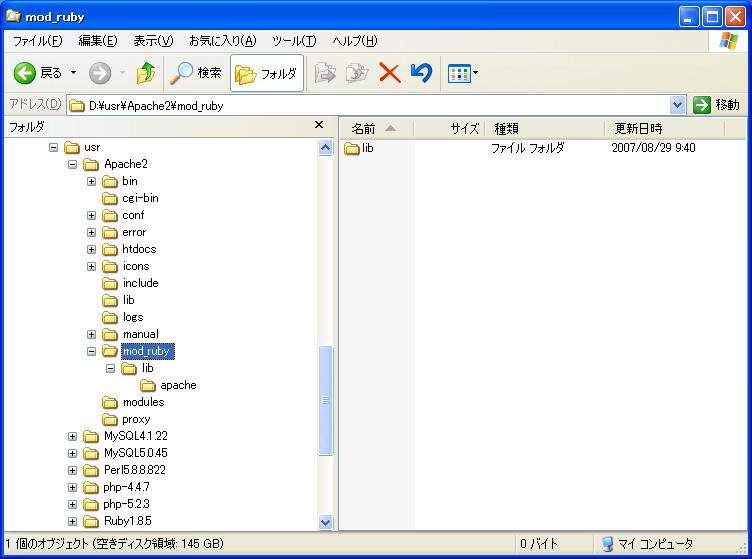Click the Forward arrow button
Image resolution: width=752 pixels, height=559 pixels.
coord(100,73)
